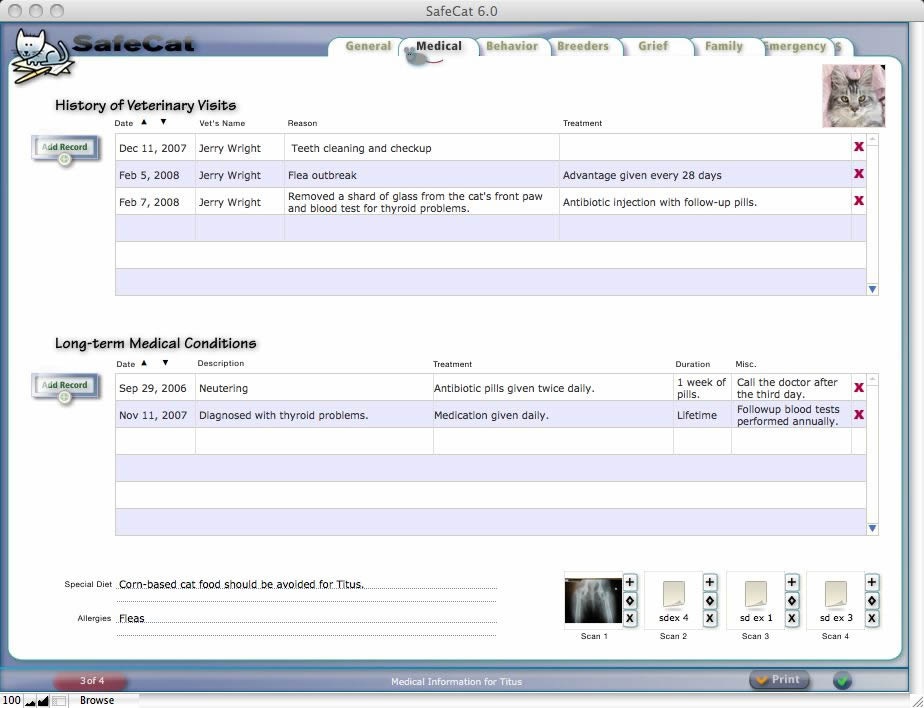
Task: Click the green checkmark button beside Print
Action: (842, 681)
